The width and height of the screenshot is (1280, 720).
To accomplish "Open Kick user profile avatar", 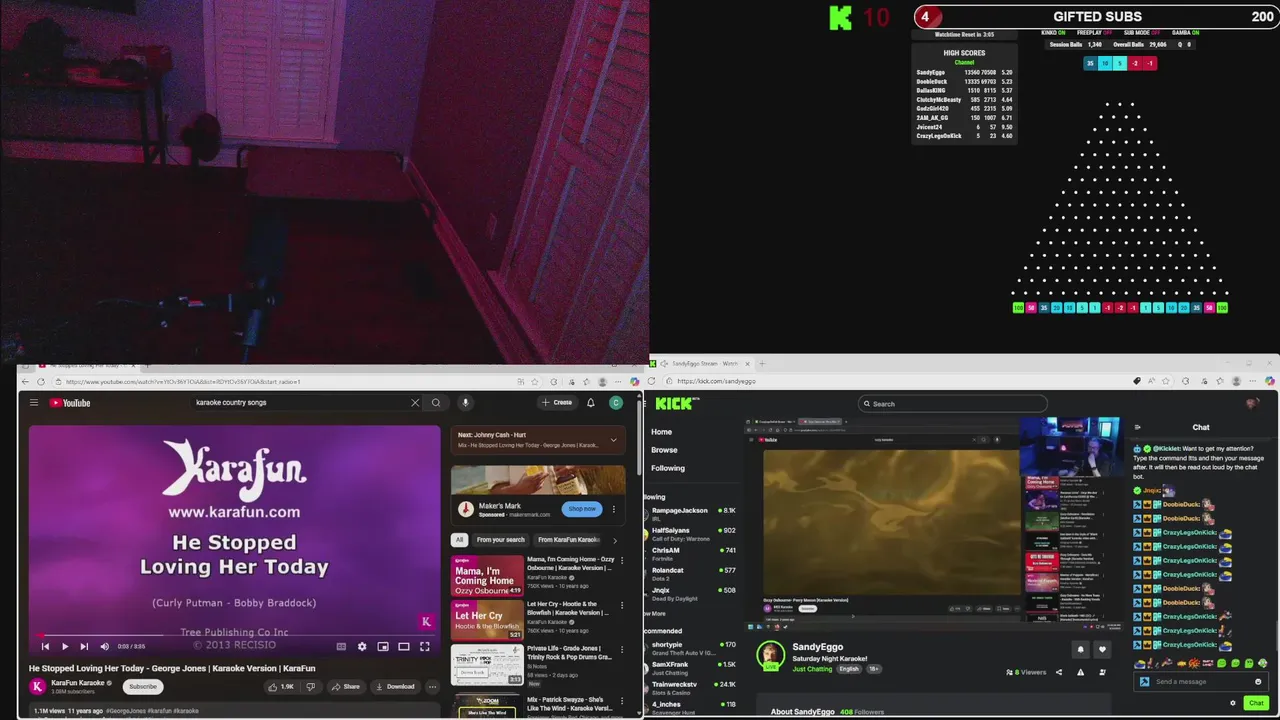I will point(1252,404).
